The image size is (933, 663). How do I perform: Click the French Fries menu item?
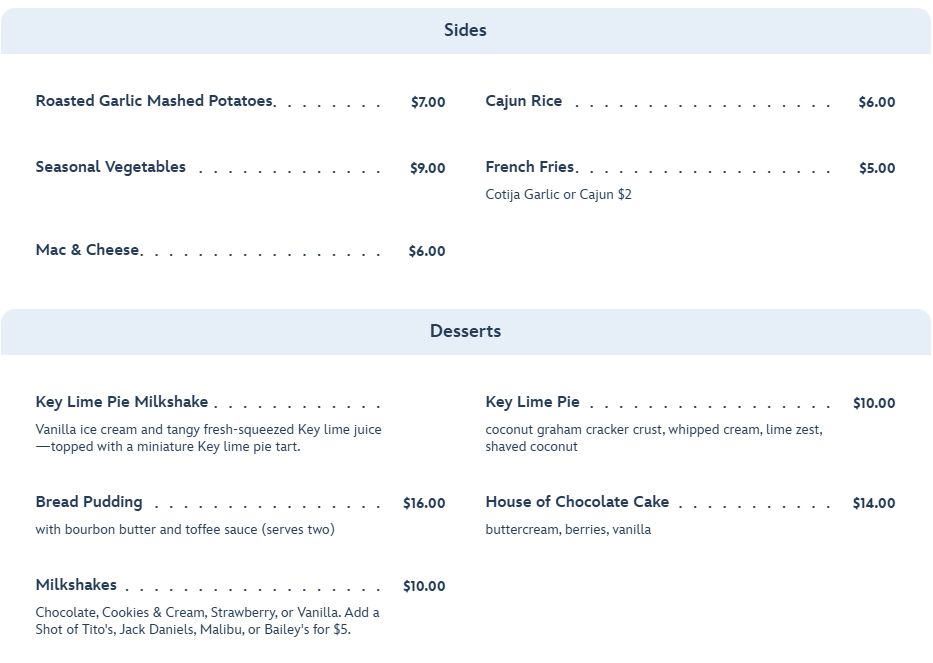coord(529,167)
